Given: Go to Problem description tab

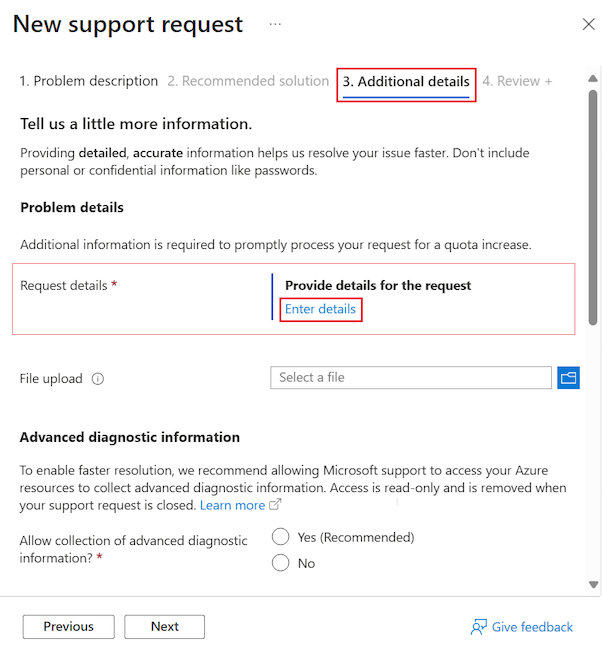Looking at the screenshot, I should [89, 81].
